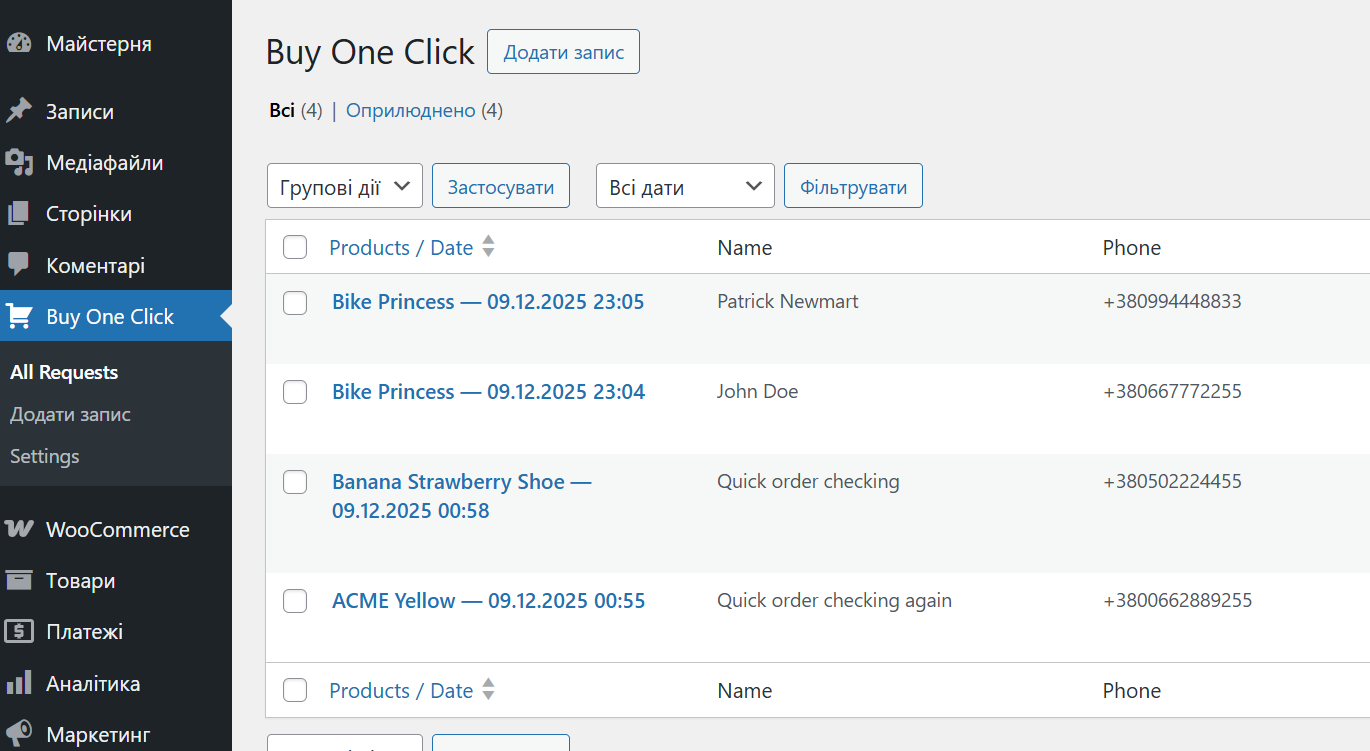This screenshot has height=751, width=1370.
Task: Click the Записи pushpin icon
Action: point(19,111)
